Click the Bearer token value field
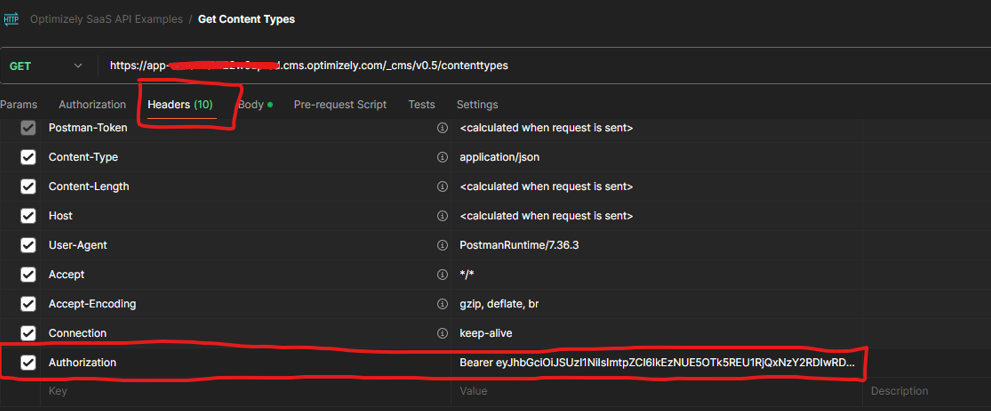The height and width of the screenshot is (411, 991). (656, 363)
